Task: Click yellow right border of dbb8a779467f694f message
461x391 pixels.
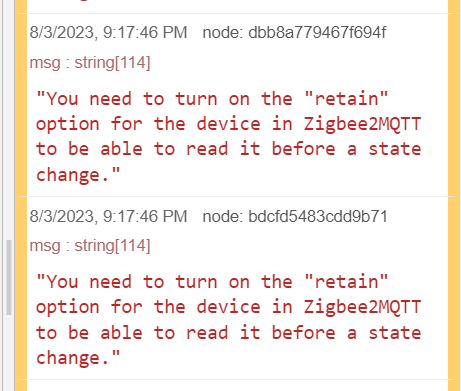Action: point(454,105)
